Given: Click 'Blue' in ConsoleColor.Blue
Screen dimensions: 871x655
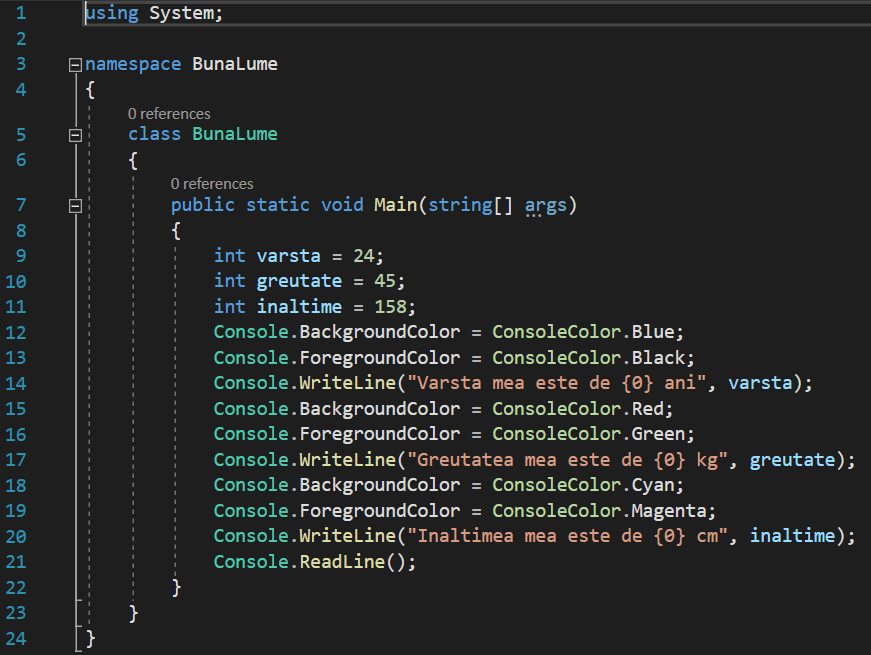Looking at the screenshot, I should pyautogui.click(x=653, y=332).
